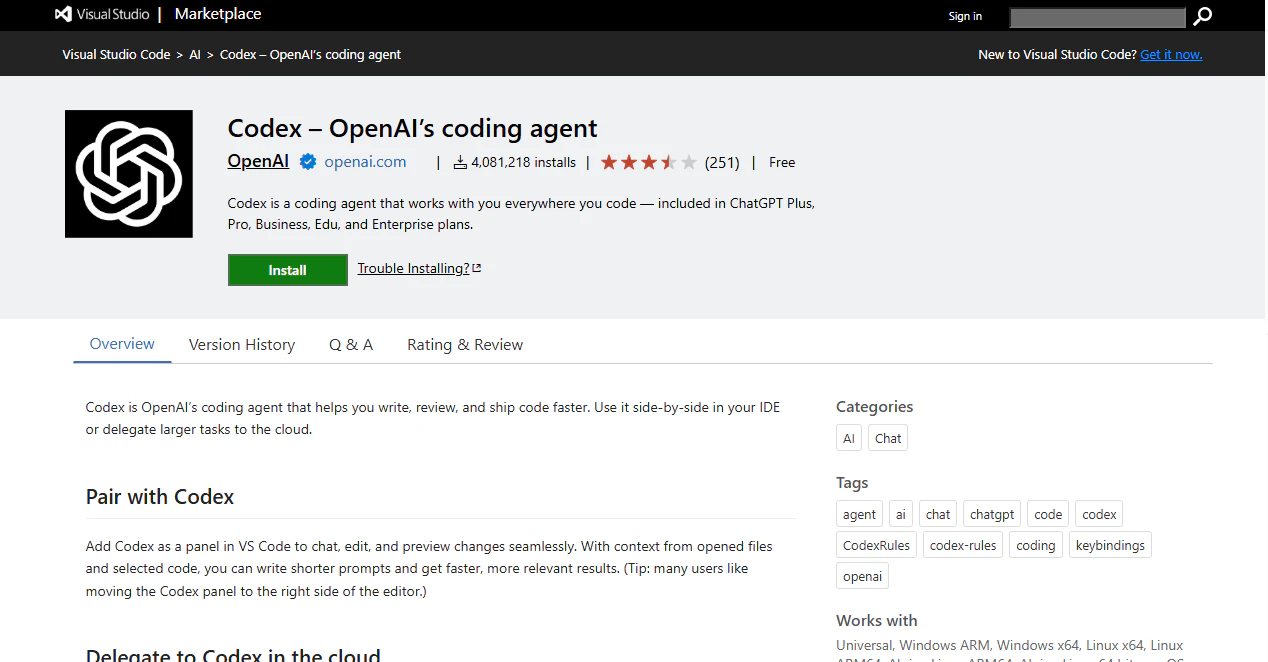Click the chatgpt tag

coord(992,514)
